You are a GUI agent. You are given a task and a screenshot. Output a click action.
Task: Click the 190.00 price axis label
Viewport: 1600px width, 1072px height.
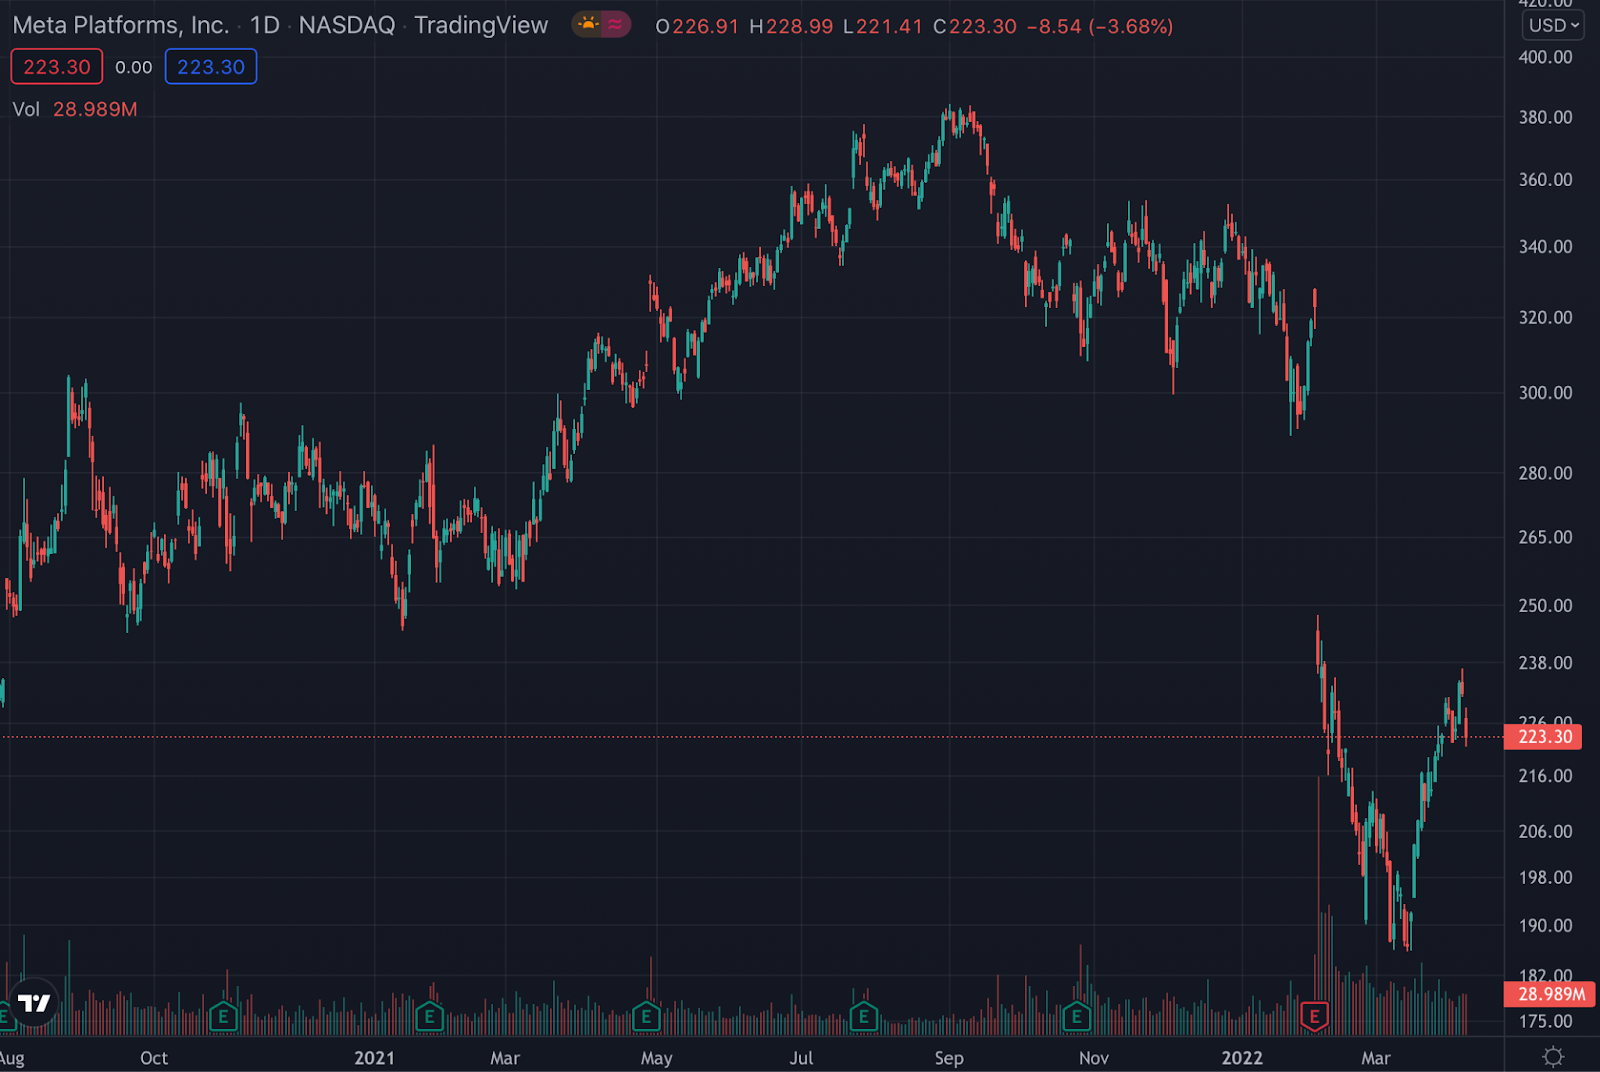[1545, 926]
